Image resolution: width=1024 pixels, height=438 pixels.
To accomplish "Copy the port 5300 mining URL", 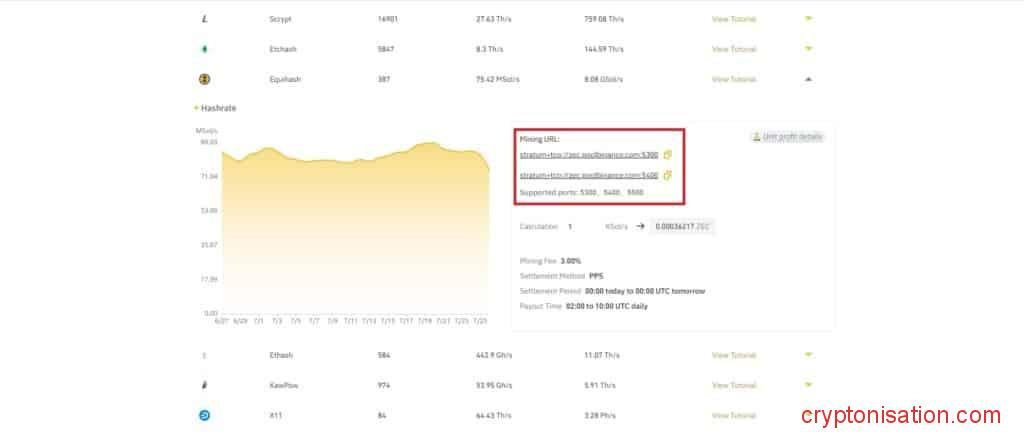I will point(668,155).
